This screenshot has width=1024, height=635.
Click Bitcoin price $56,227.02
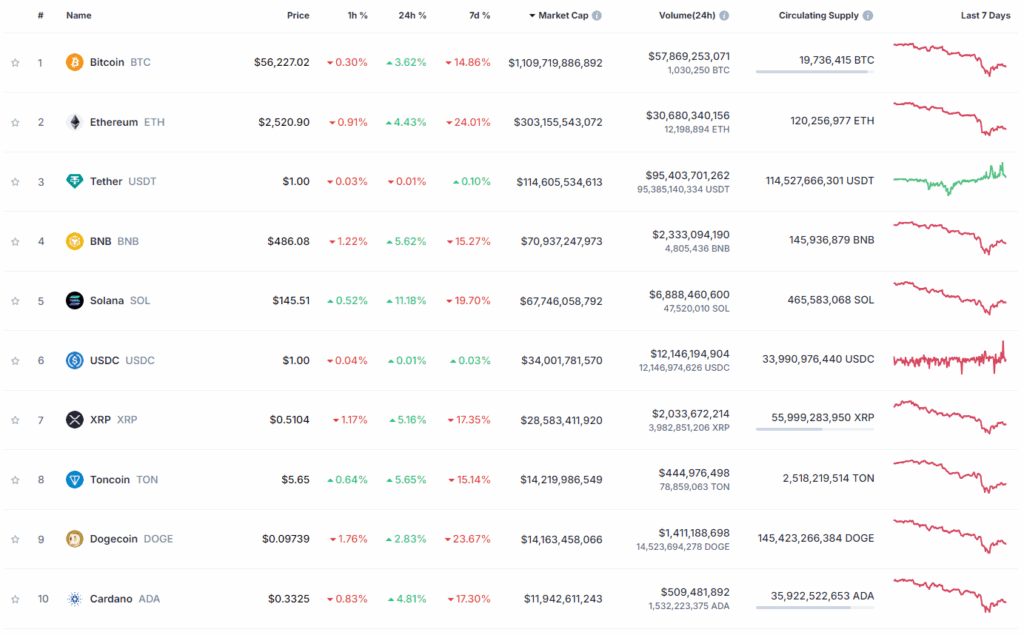click(x=281, y=62)
